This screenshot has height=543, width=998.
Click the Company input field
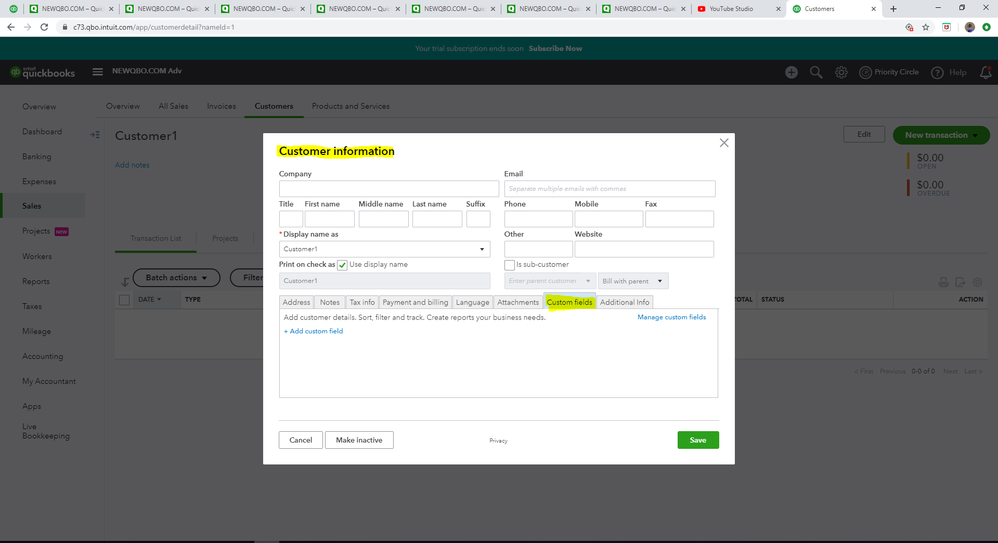tap(389, 188)
